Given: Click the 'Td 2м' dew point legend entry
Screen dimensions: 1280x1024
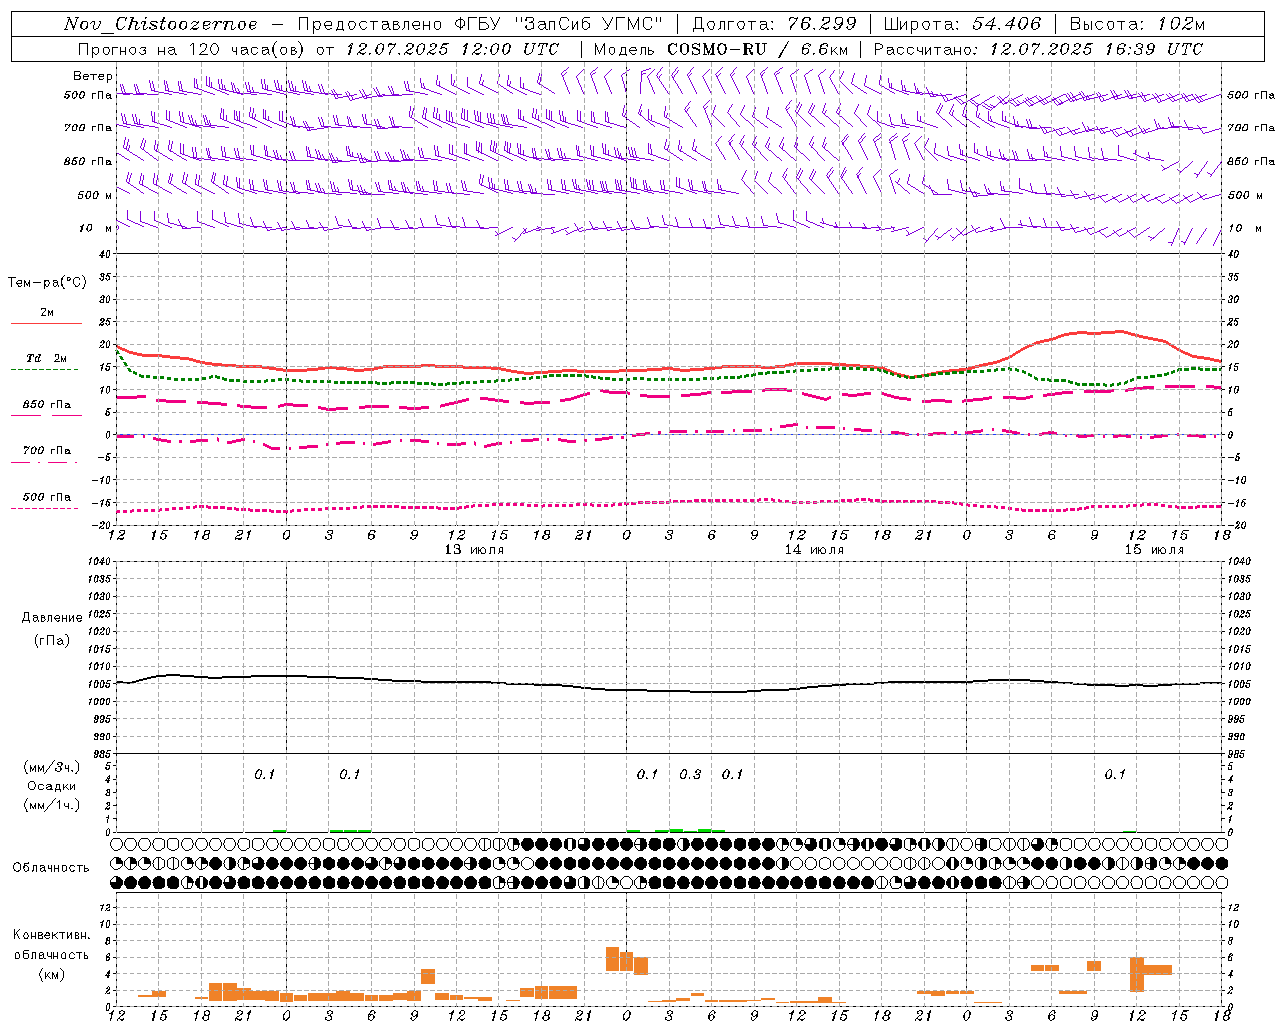Looking at the screenshot, I should click(x=47, y=358).
